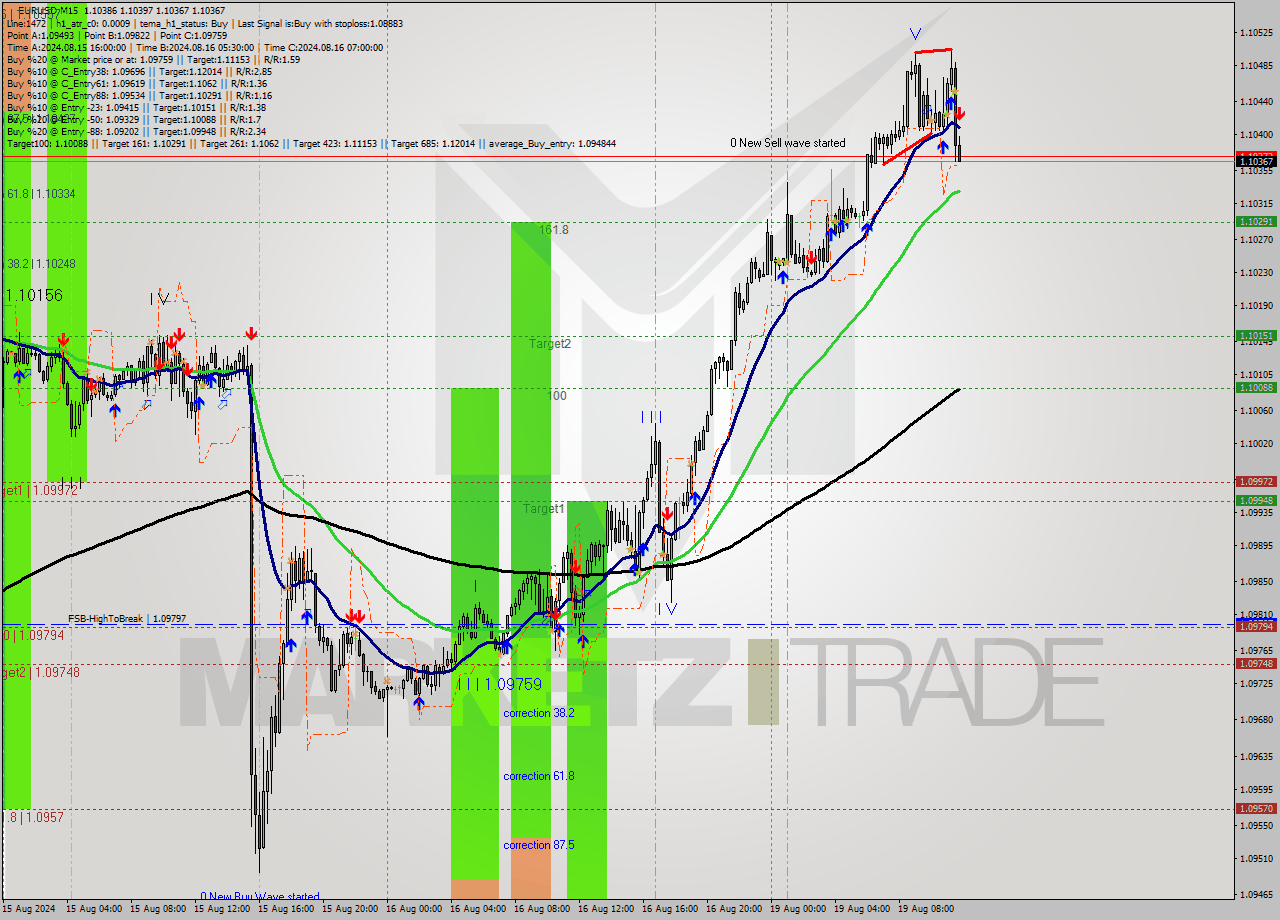Viewport: 1280px width, 920px height.
Task: Click the 1.09895 price axis value
Action: pos(1256,545)
